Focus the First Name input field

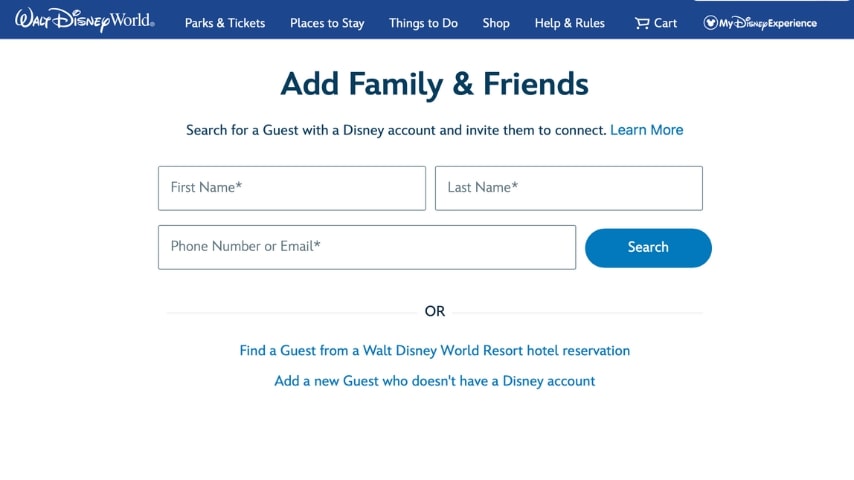click(x=292, y=188)
